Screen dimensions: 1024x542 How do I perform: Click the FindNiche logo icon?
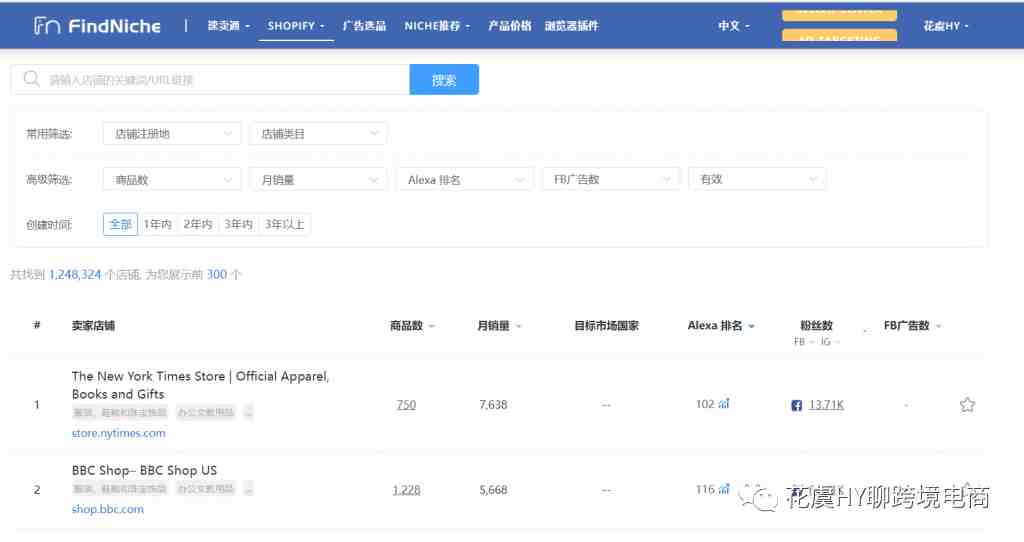coord(46,26)
